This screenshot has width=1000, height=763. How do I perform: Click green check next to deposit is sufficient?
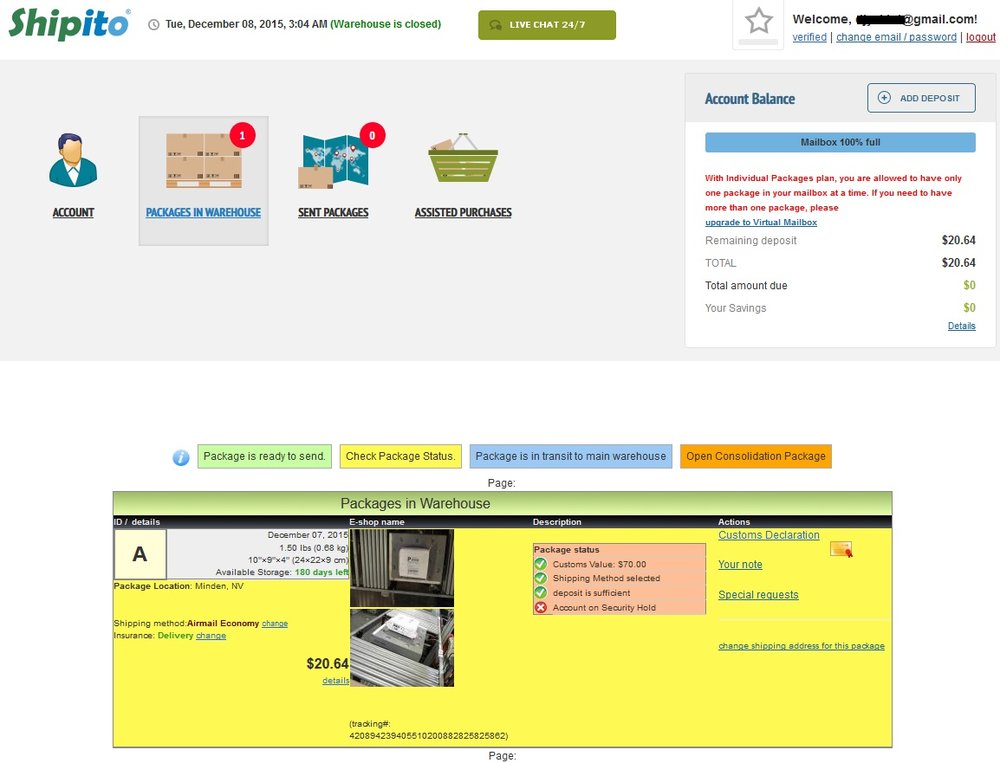click(541, 593)
